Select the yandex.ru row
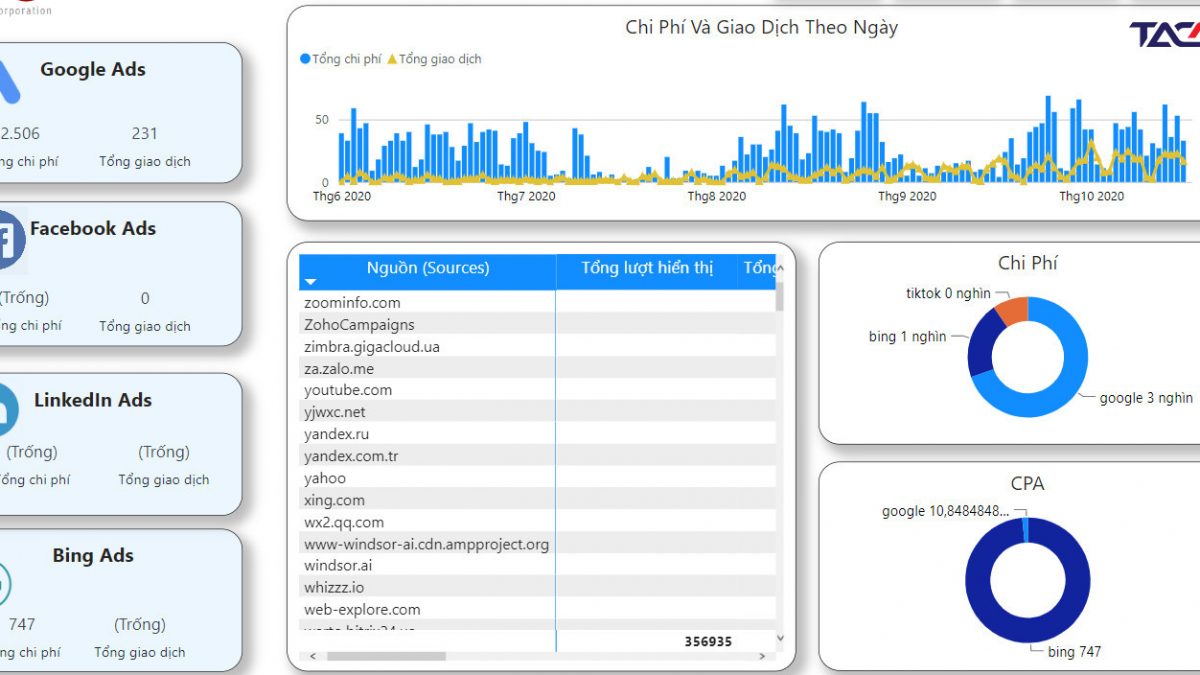The height and width of the screenshot is (675, 1200). click(538, 434)
